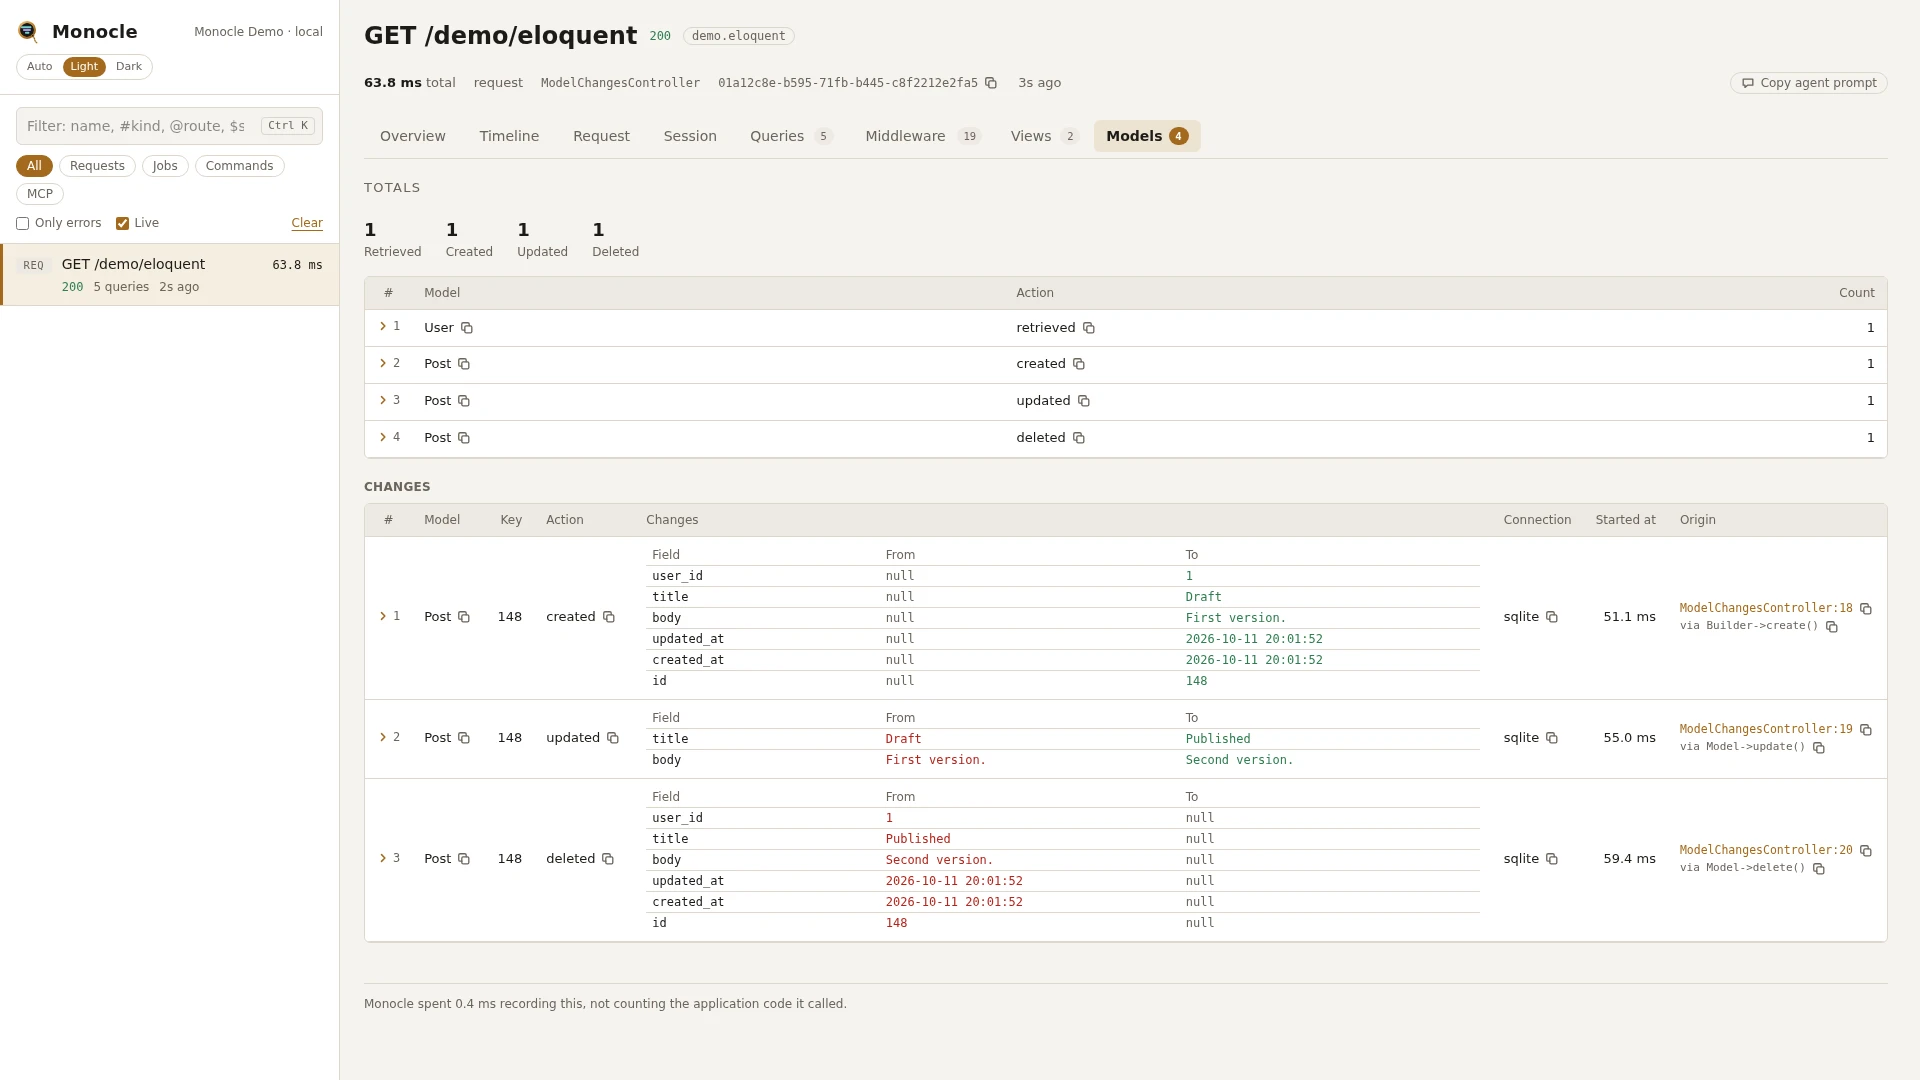Image resolution: width=1920 pixels, height=1080 pixels.
Task: Open the Timeline tab
Action: 509,136
